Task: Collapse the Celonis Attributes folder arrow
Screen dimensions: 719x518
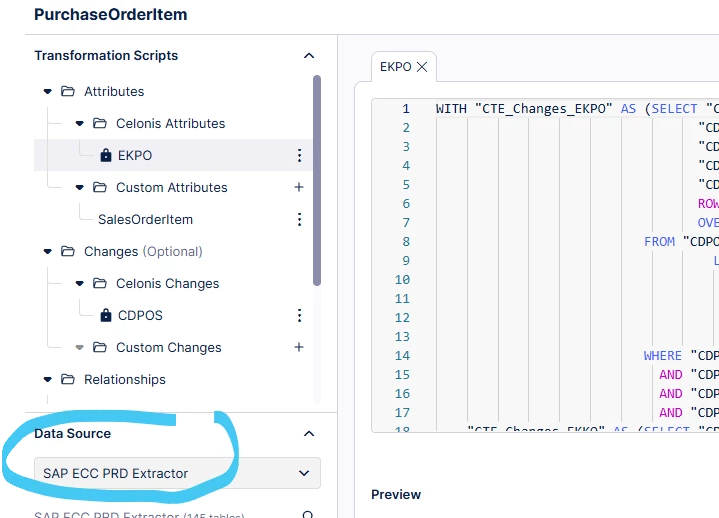Action: pos(80,123)
